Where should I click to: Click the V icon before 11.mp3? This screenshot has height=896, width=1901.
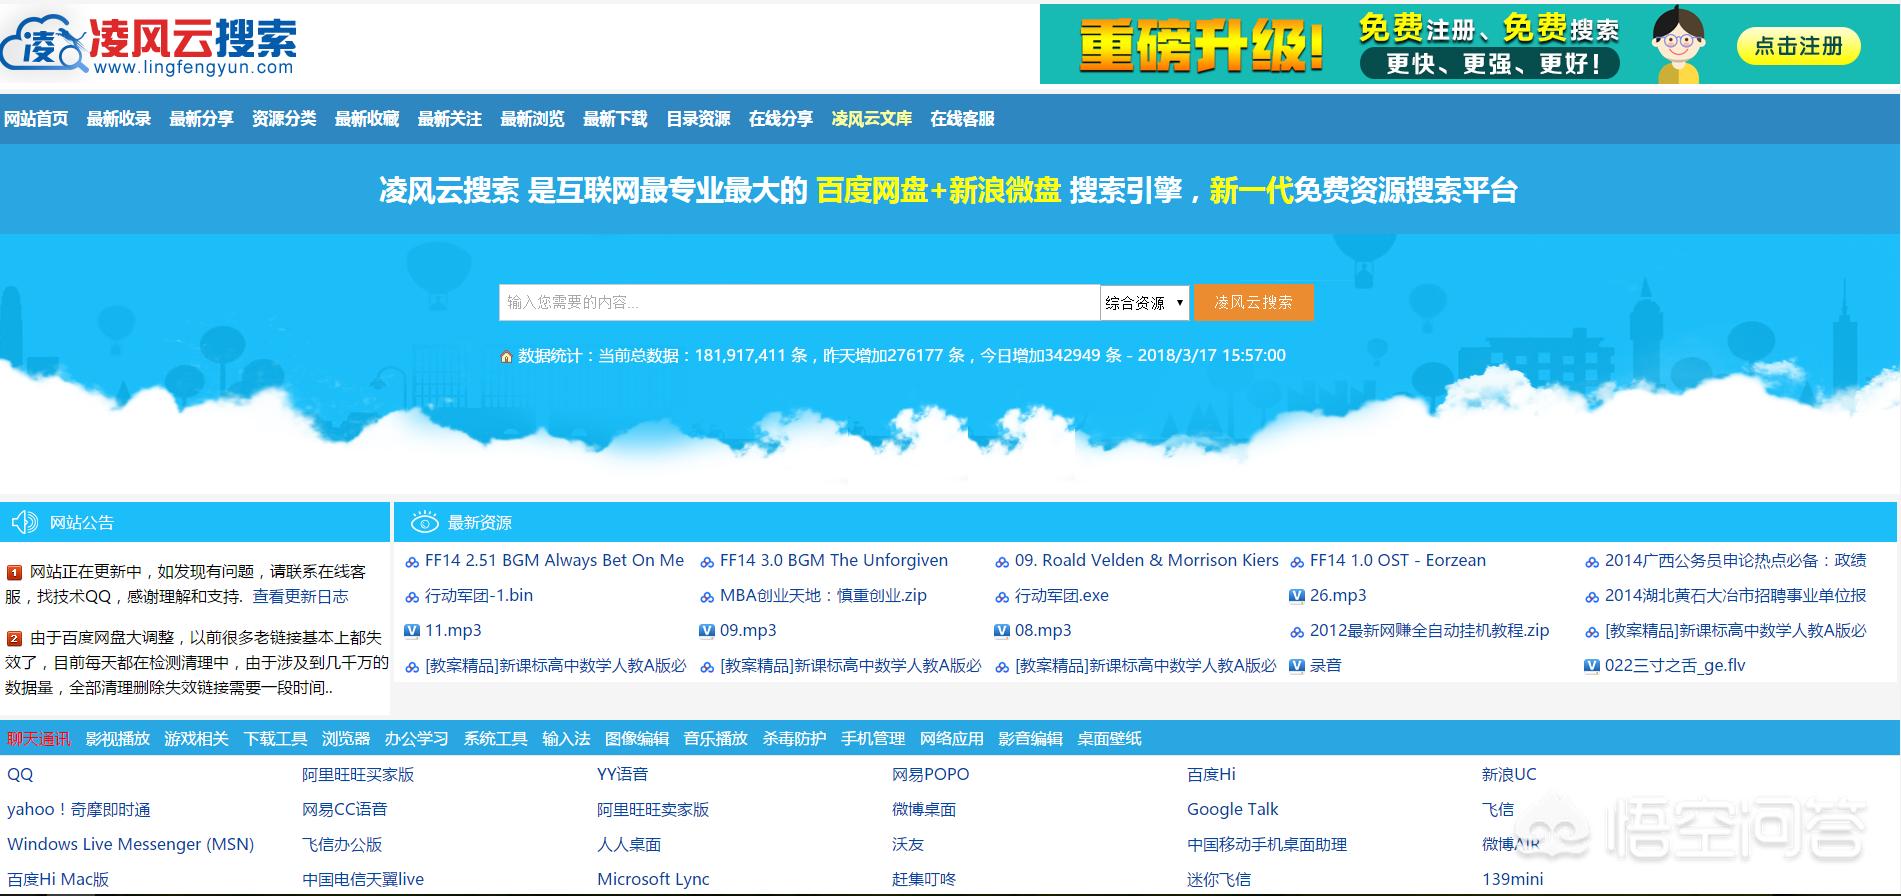[411, 631]
